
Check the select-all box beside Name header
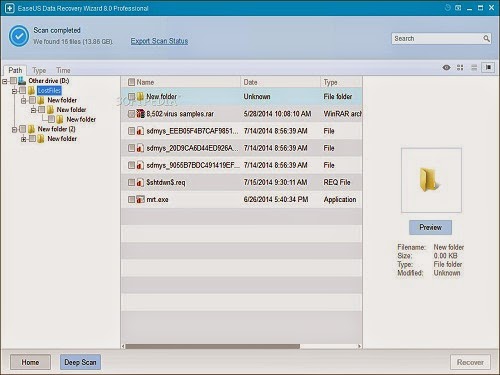click(131, 82)
